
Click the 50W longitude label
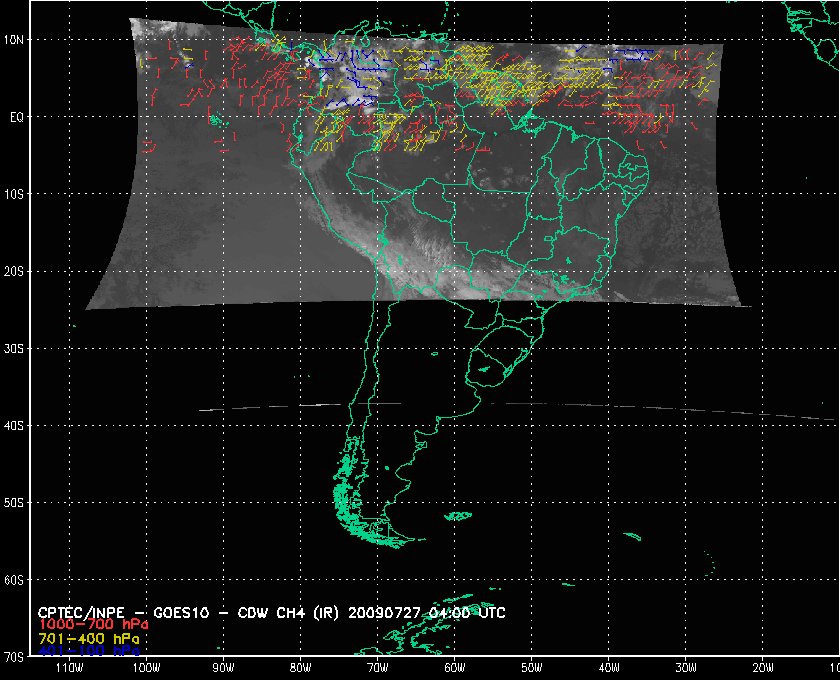point(532,668)
